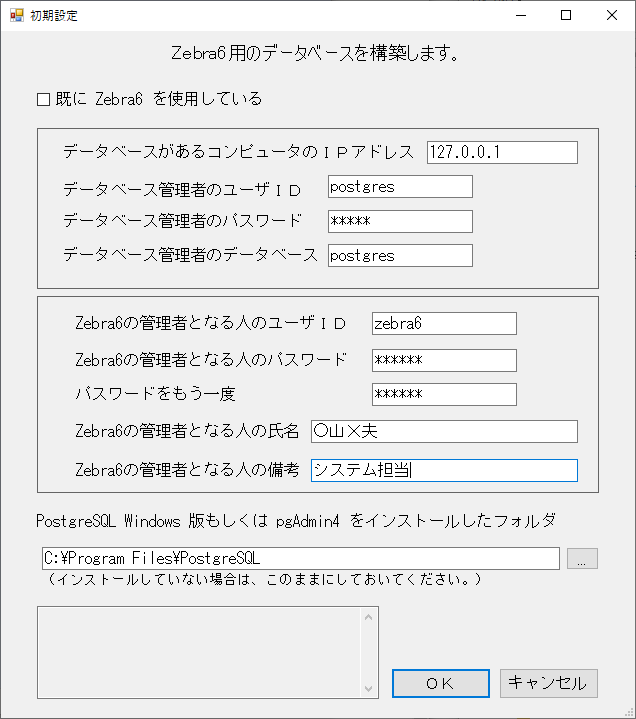Click the database admin password field
636x719 pixels.
pyautogui.click(x=400, y=221)
